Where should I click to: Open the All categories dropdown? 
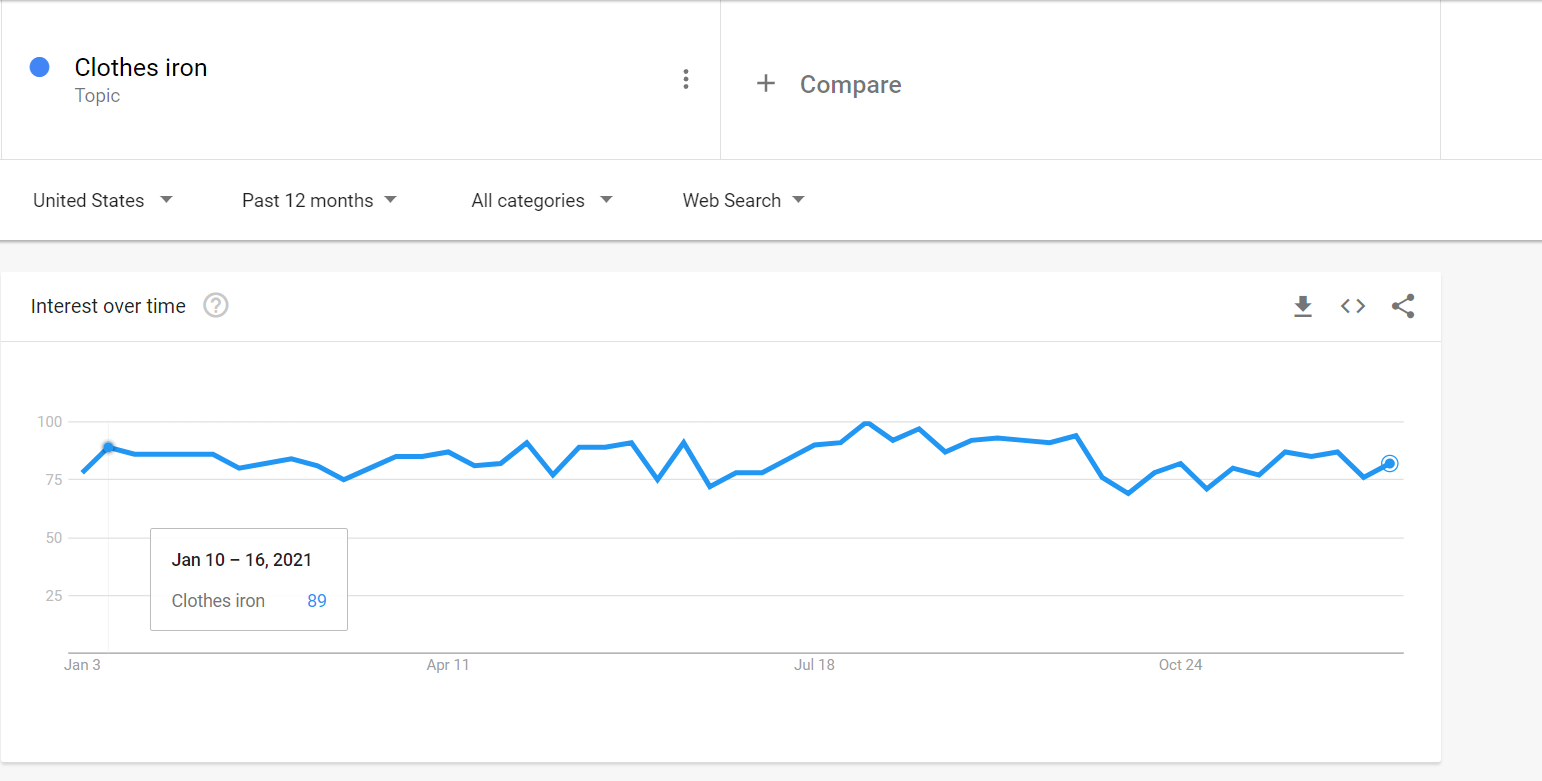(541, 200)
